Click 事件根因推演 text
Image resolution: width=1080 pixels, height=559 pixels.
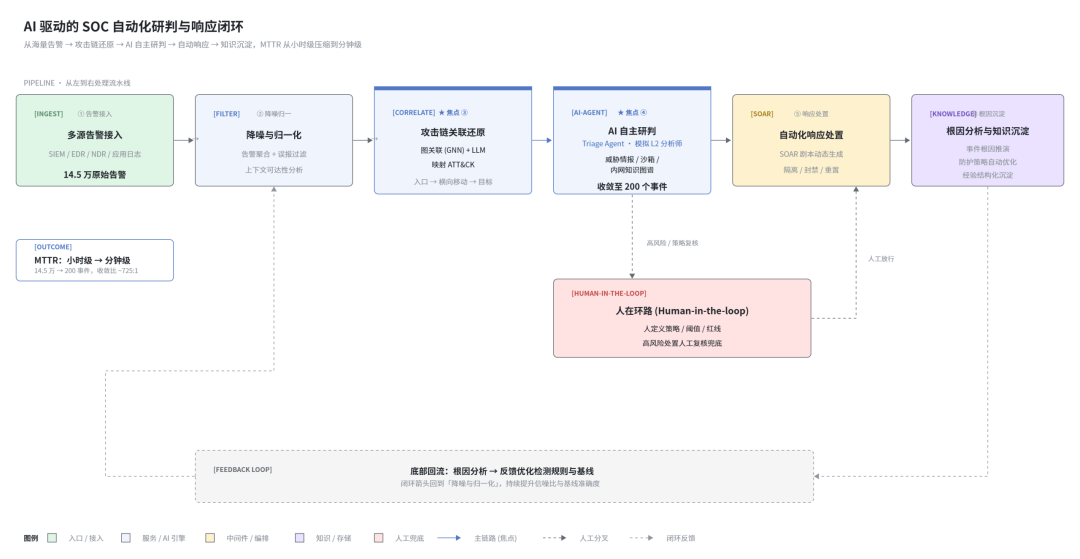(x=988, y=149)
